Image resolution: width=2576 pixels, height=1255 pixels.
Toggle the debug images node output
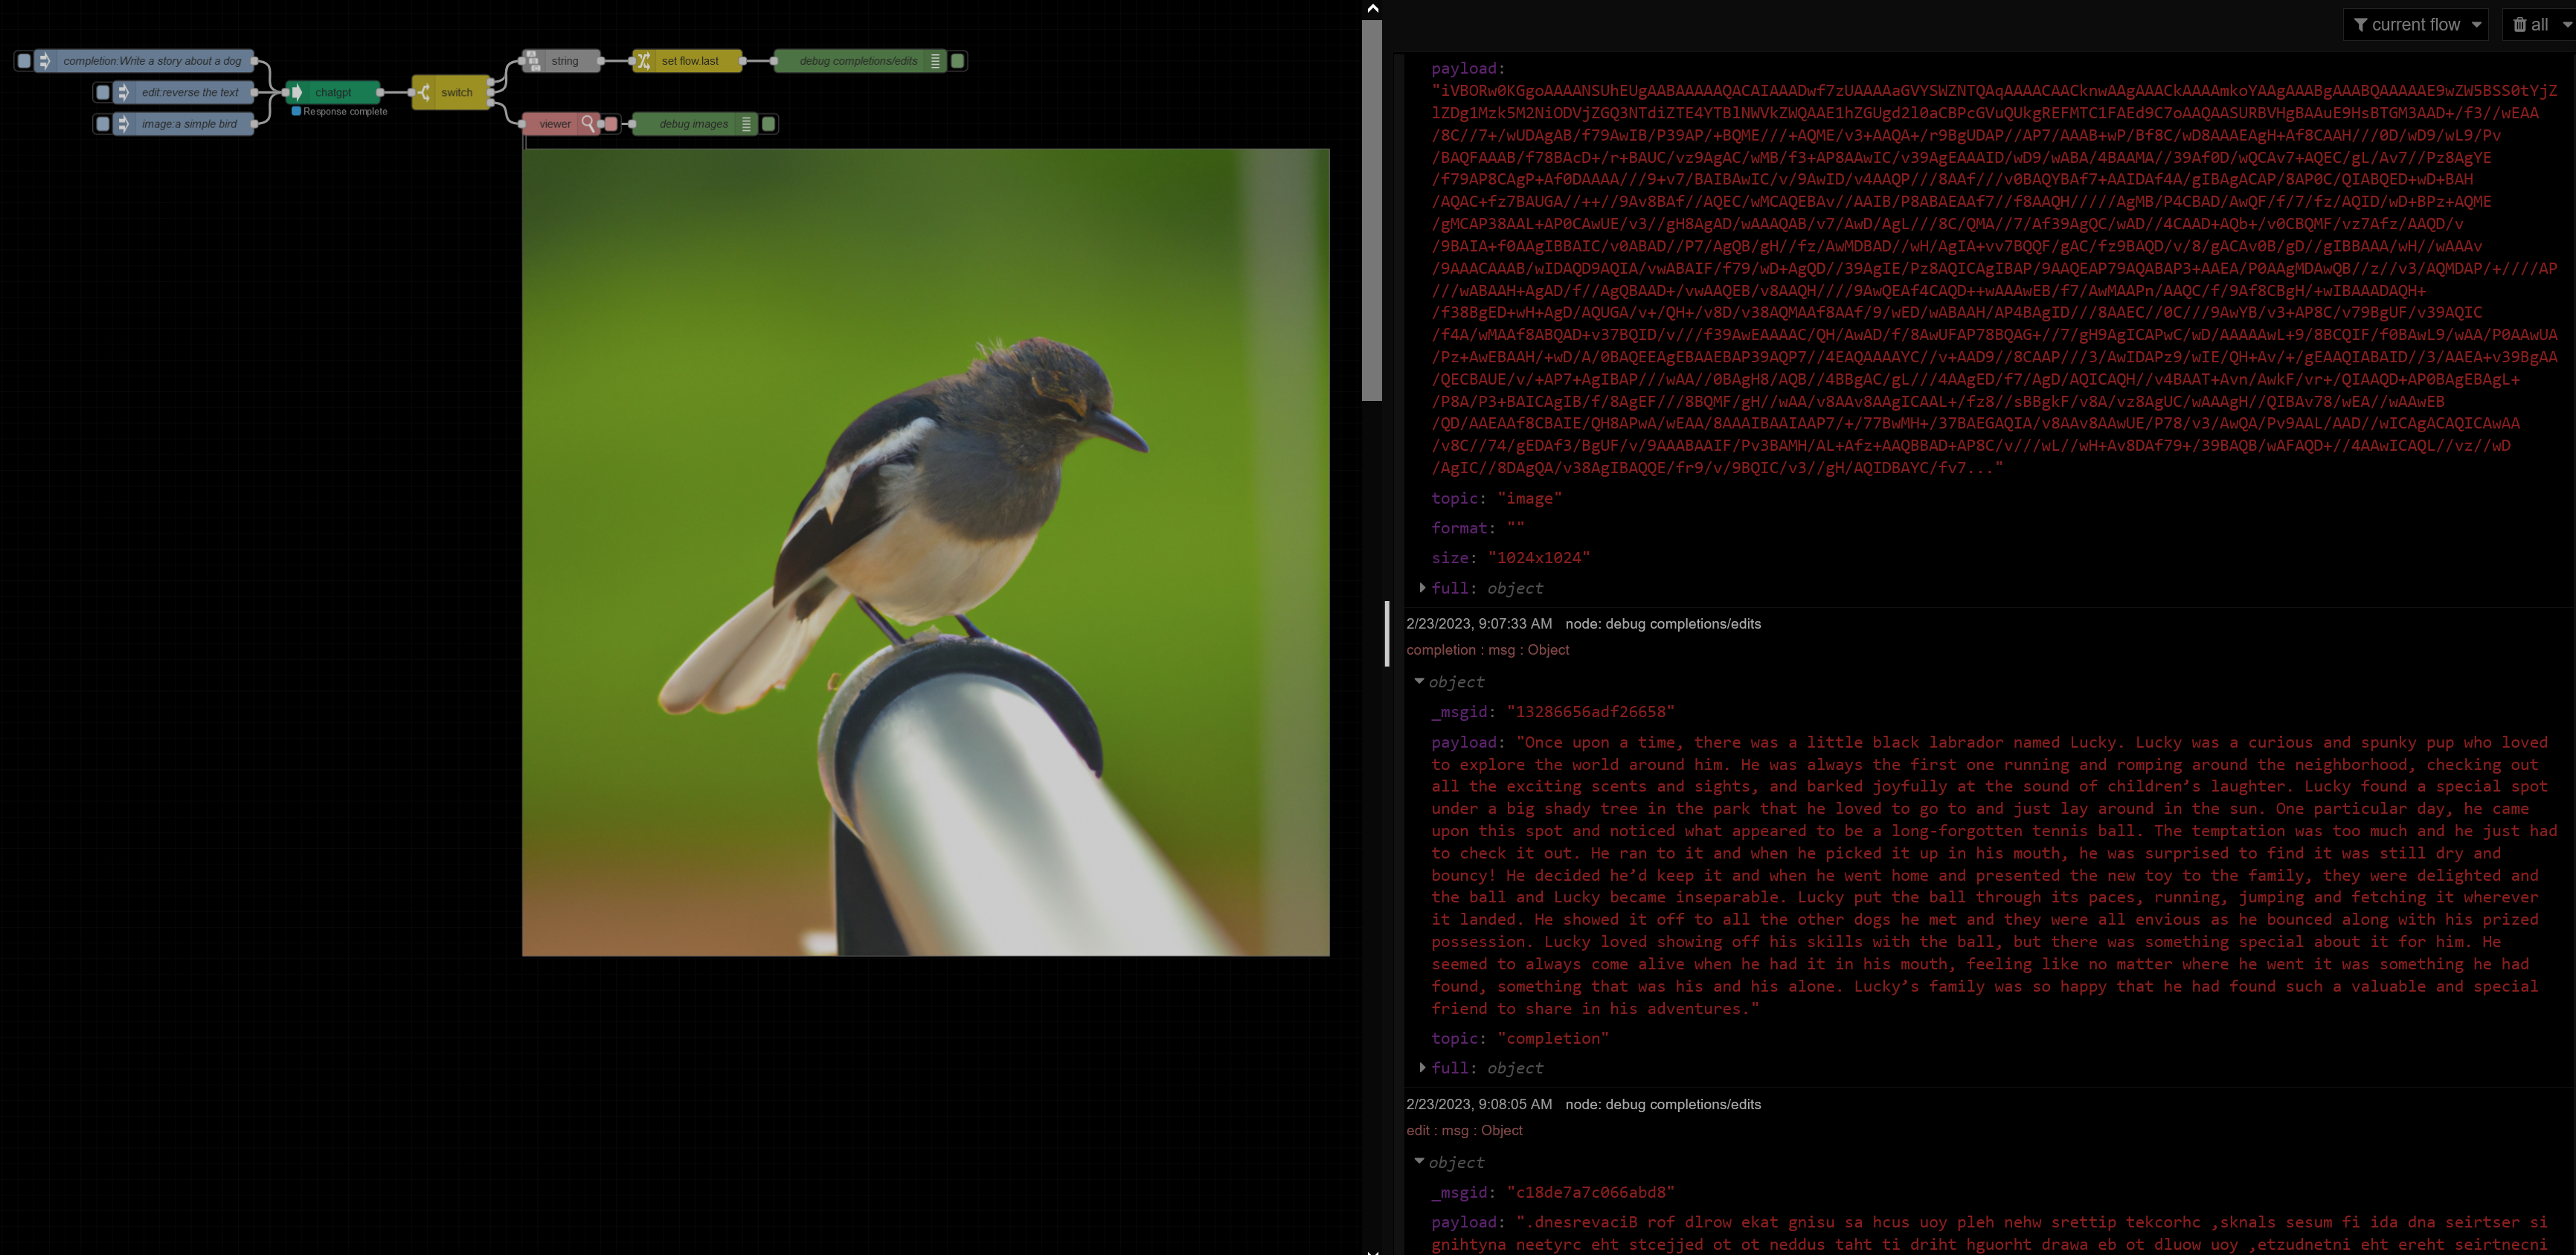click(x=769, y=124)
